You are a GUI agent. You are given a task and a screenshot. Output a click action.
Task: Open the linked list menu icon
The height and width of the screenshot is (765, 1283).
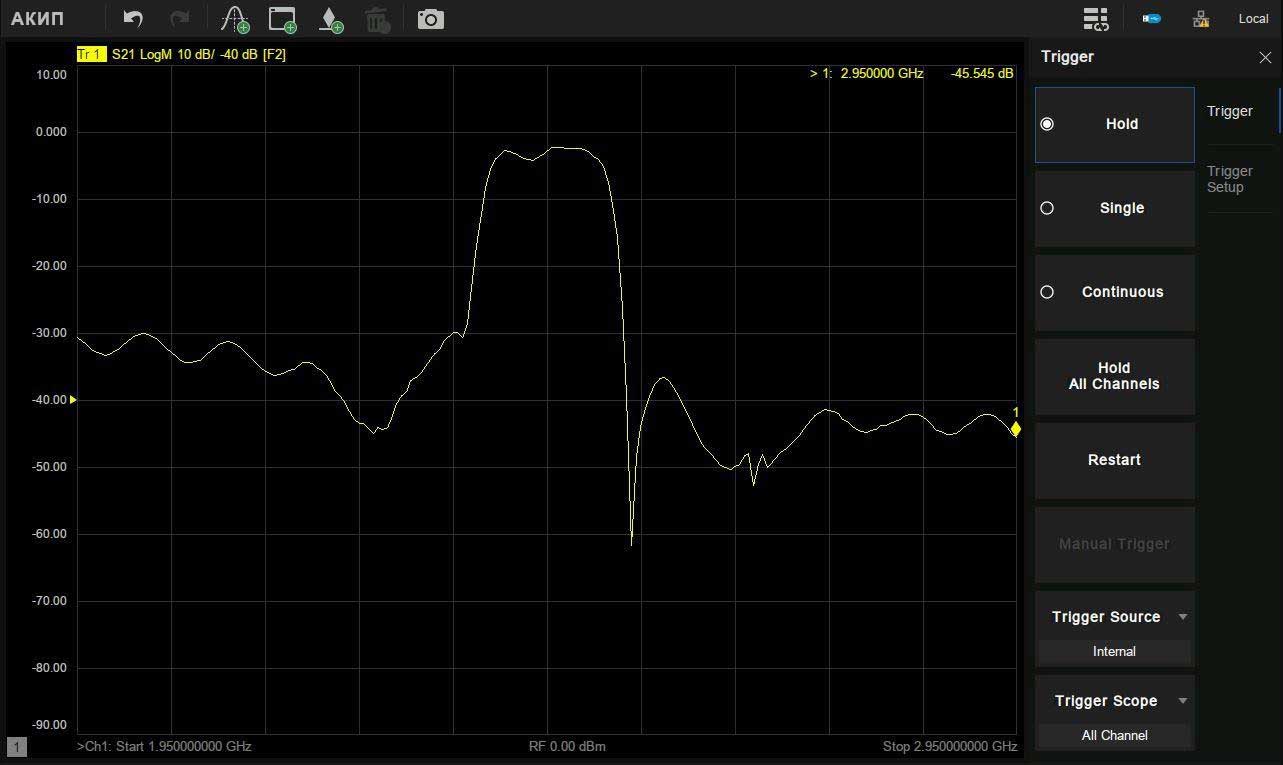pyautogui.click(x=1096, y=19)
